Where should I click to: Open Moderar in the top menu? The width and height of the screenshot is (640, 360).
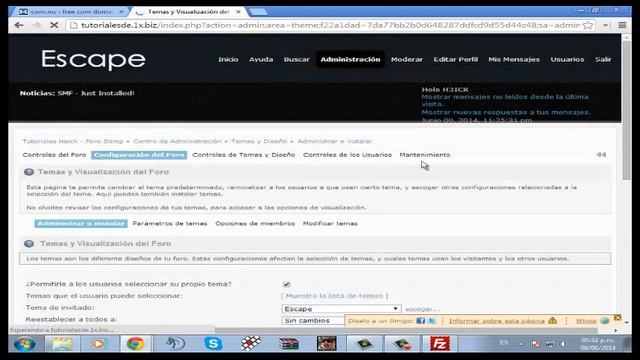[407, 60]
